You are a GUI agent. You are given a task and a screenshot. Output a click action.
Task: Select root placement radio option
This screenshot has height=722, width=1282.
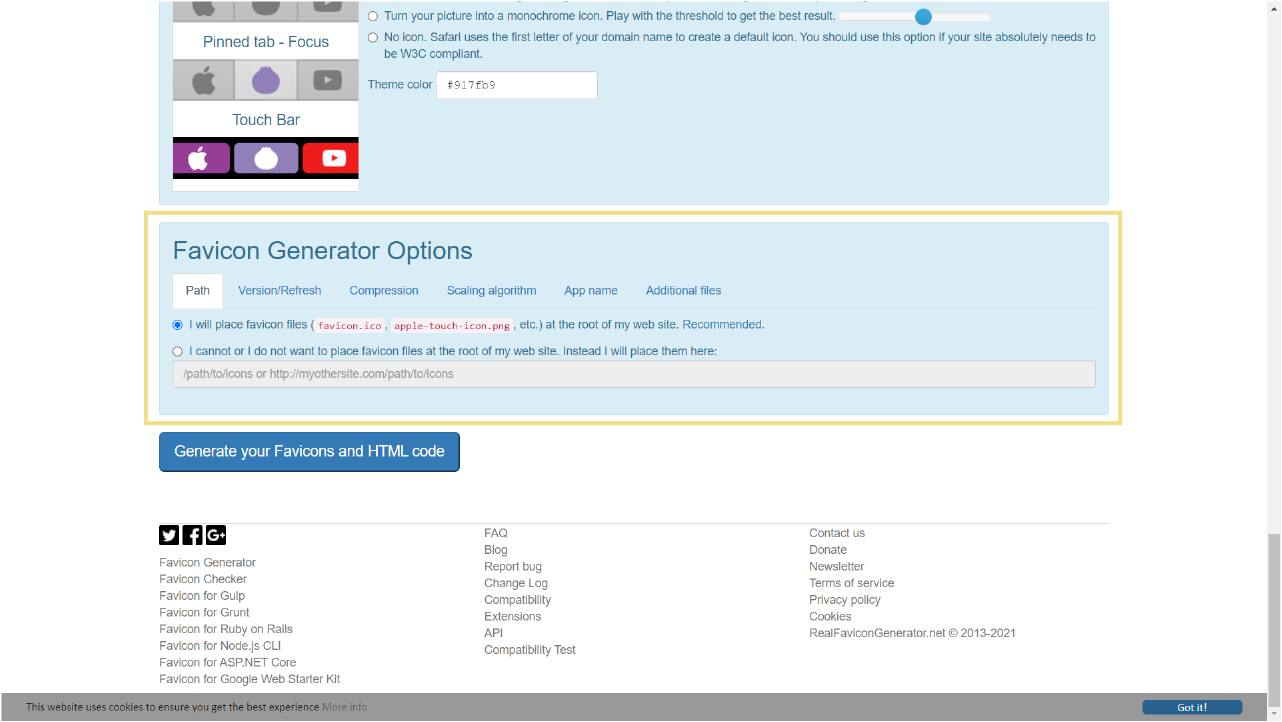click(178, 325)
